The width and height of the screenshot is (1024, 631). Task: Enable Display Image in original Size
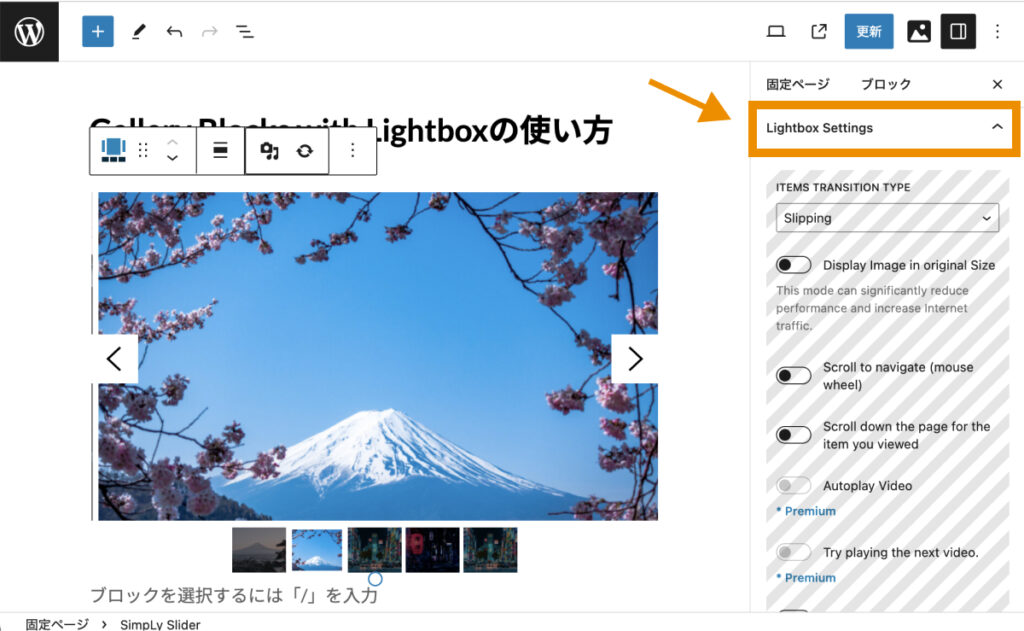(x=793, y=264)
